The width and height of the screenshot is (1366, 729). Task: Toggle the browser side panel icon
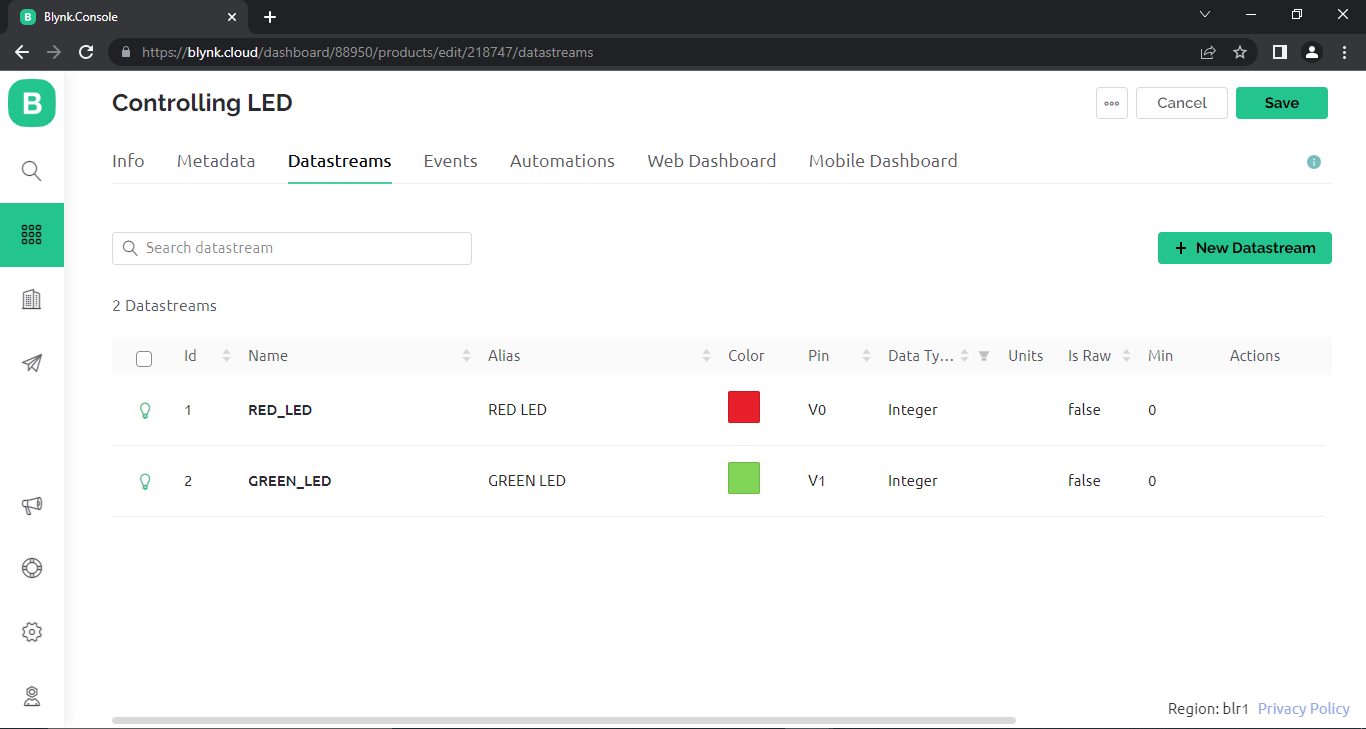pyautogui.click(x=1279, y=52)
